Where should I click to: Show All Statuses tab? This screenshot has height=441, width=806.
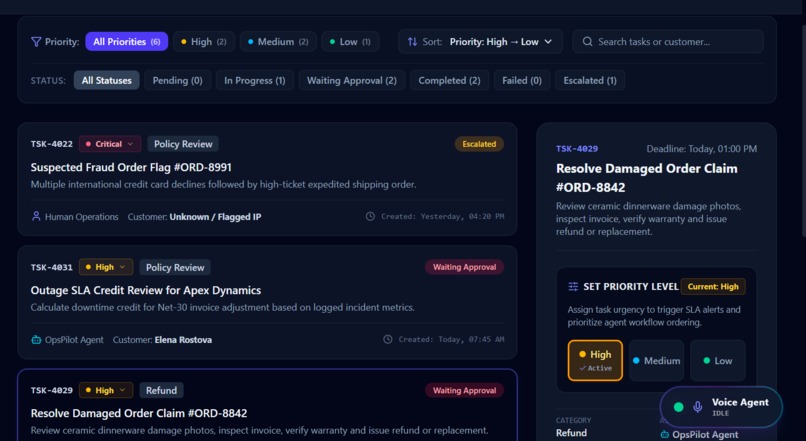pos(106,80)
